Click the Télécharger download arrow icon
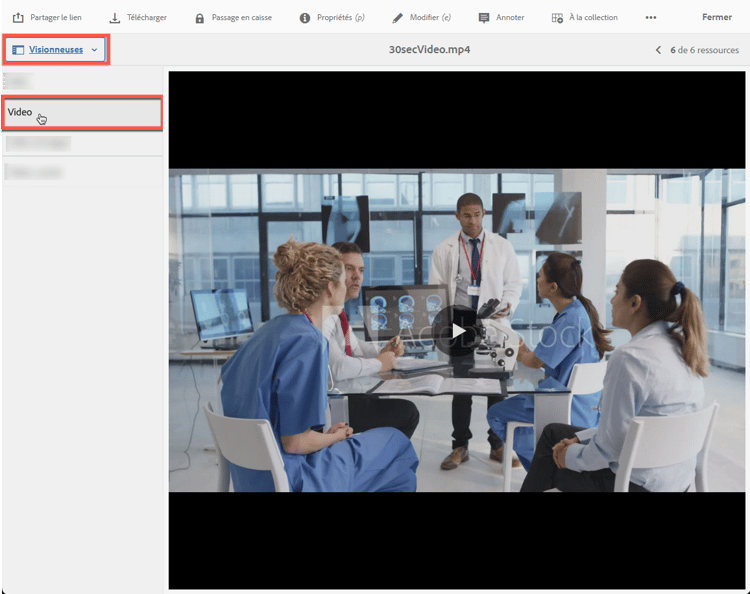The image size is (750, 594). (x=115, y=18)
